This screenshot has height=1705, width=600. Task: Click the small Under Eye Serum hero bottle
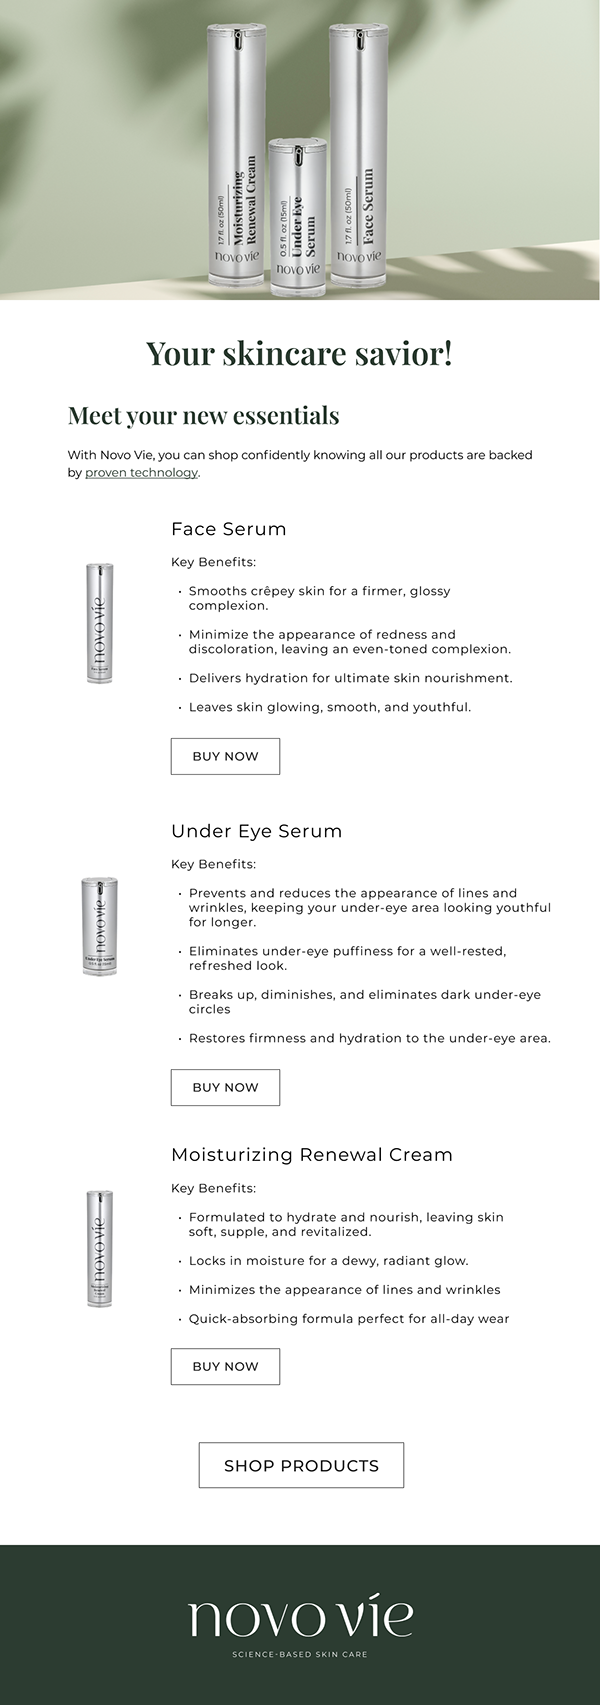tap(298, 218)
